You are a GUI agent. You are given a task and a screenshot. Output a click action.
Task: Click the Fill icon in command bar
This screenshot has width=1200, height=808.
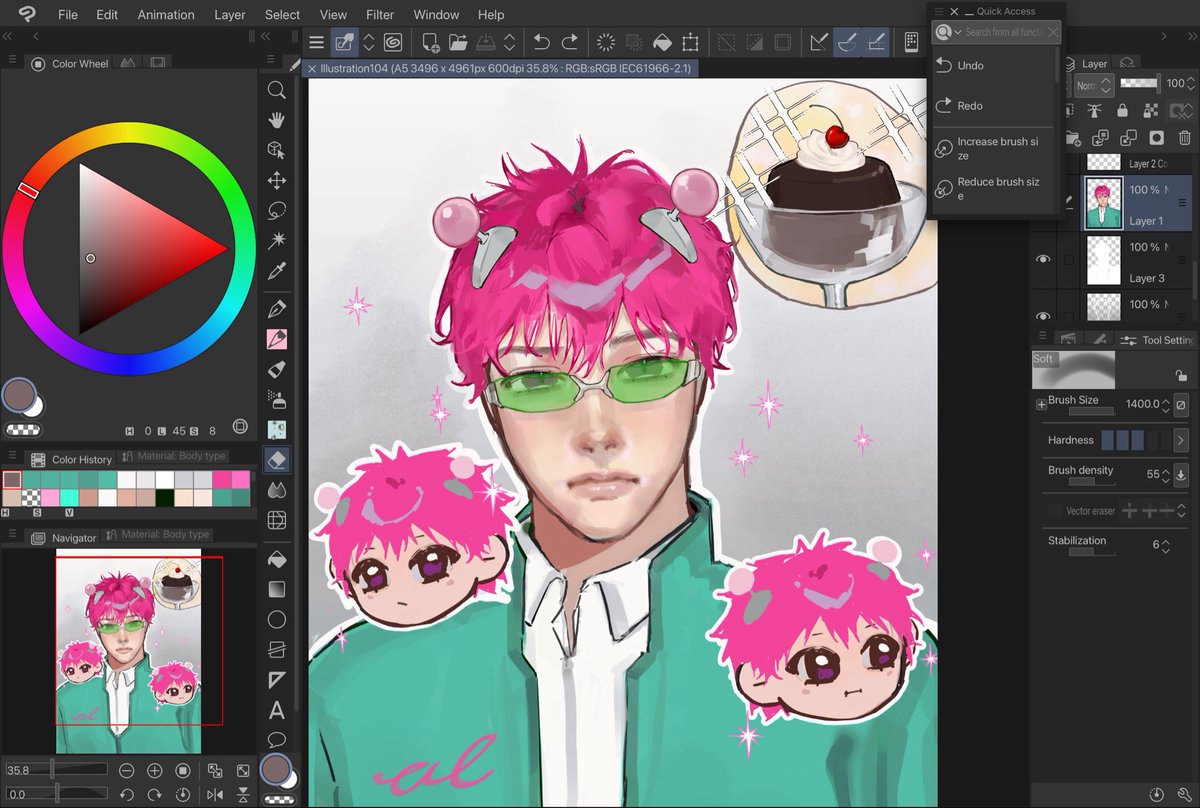[x=662, y=42]
